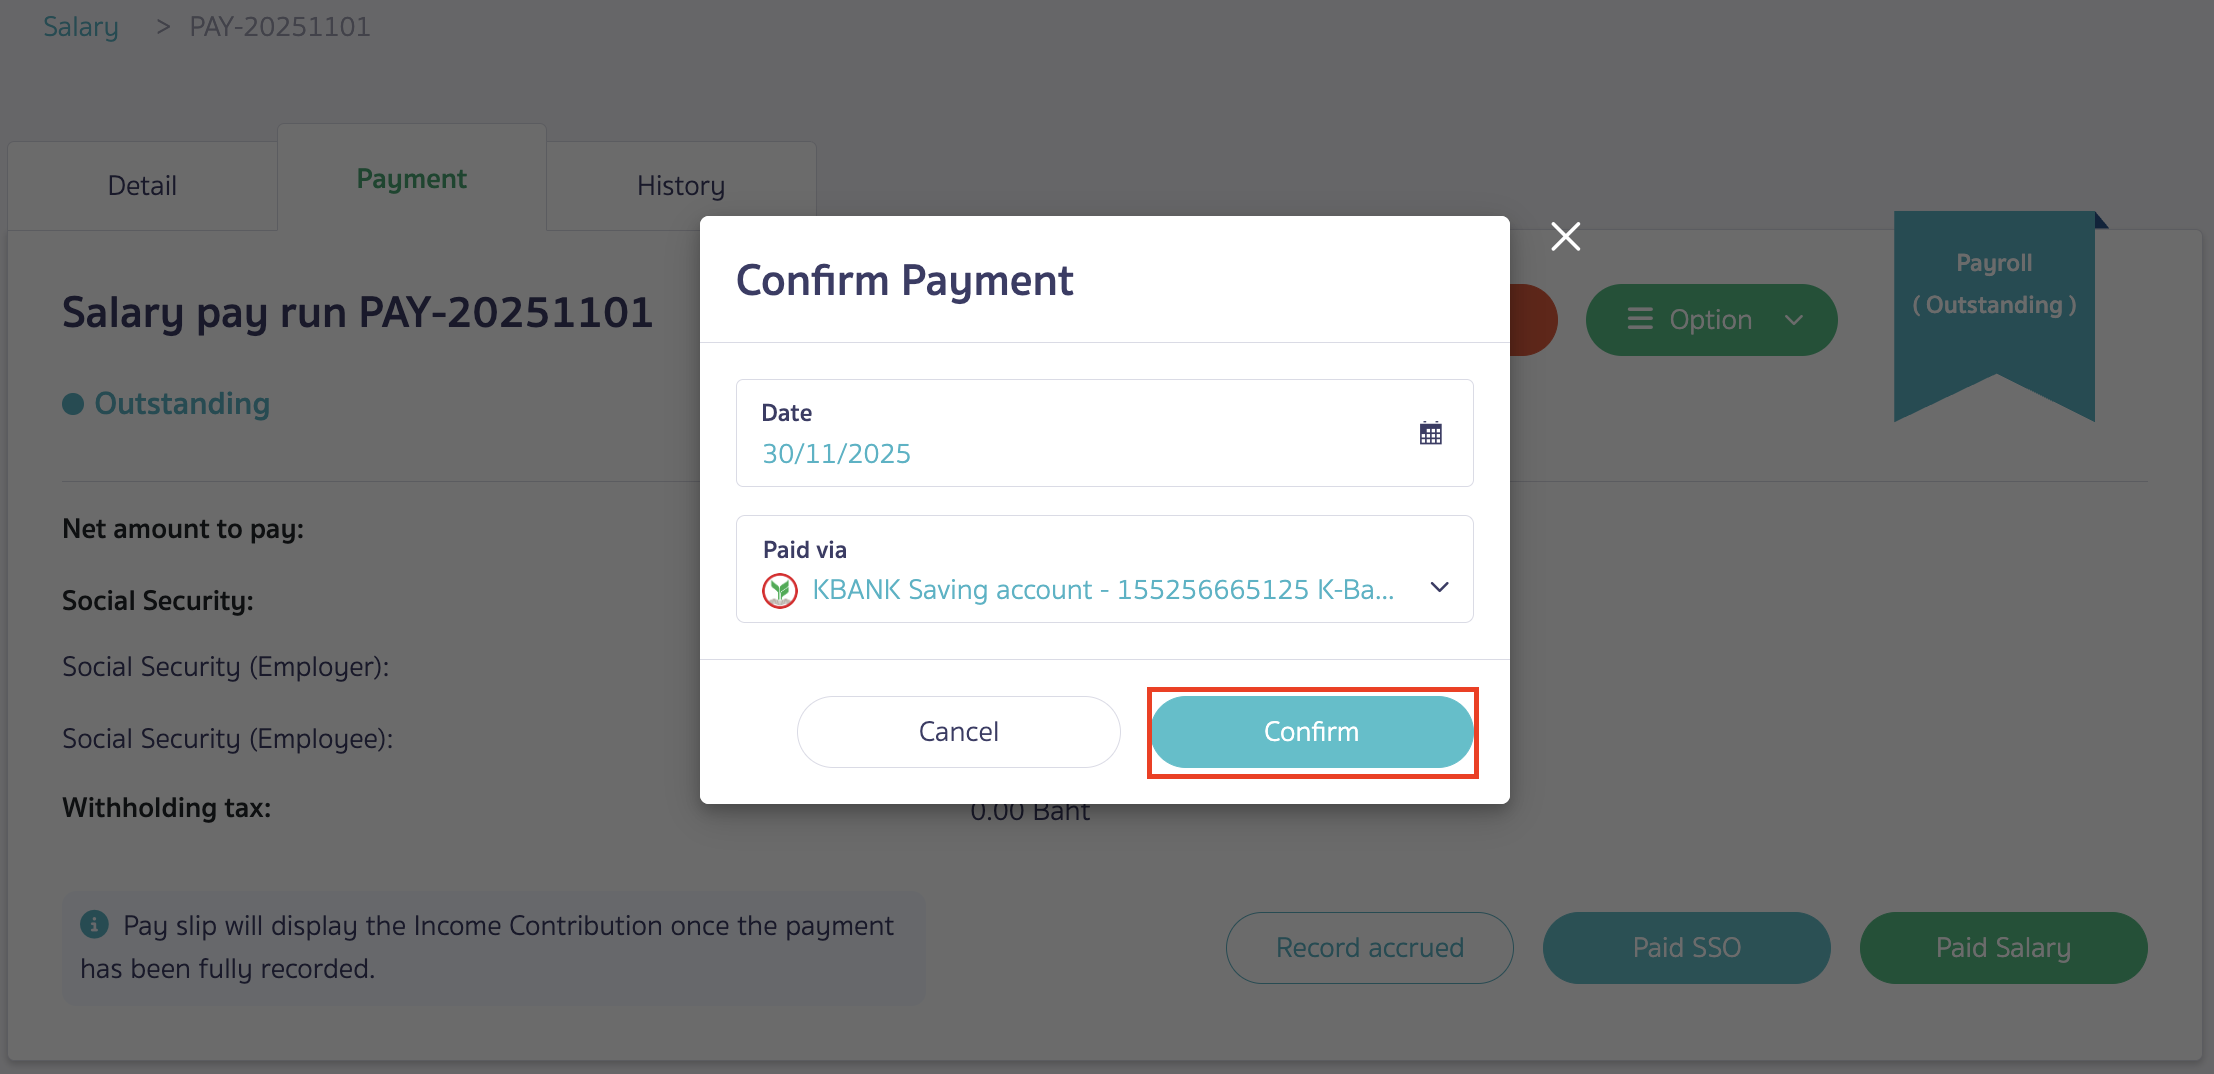Expand the Option menu
Viewport: 2214px width, 1074px height.
(x=1711, y=319)
